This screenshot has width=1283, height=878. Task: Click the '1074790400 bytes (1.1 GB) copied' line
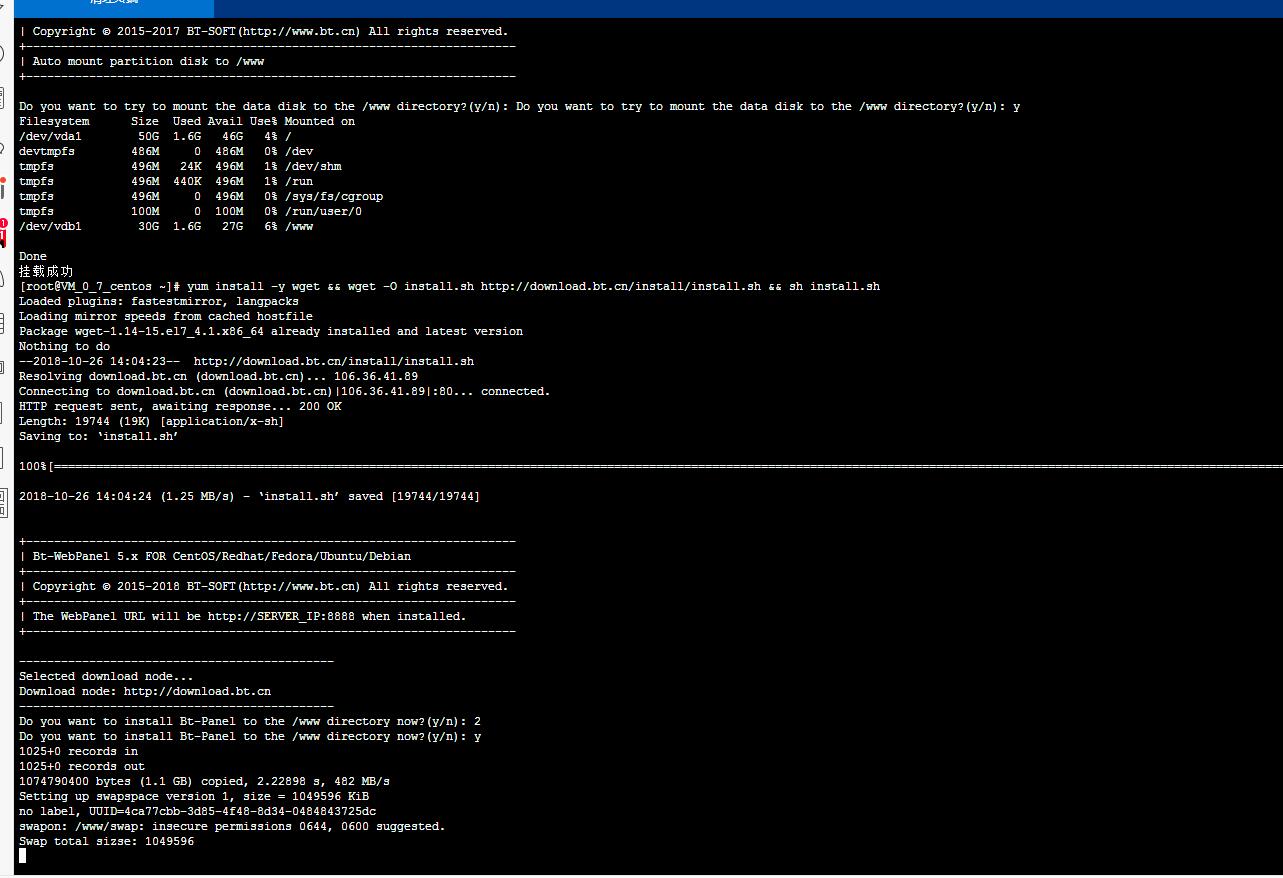coord(205,781)
